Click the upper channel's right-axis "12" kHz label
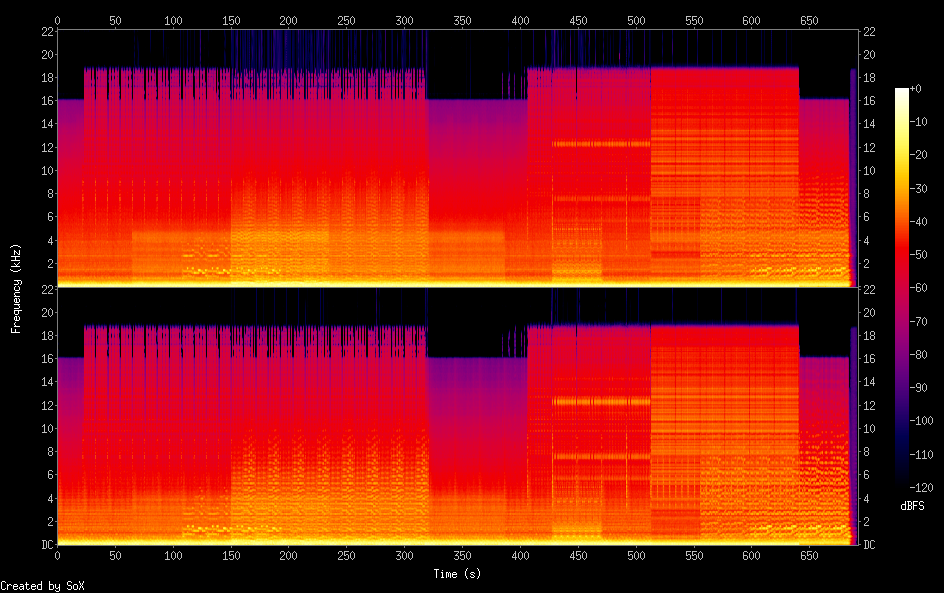 coord(869,147)
